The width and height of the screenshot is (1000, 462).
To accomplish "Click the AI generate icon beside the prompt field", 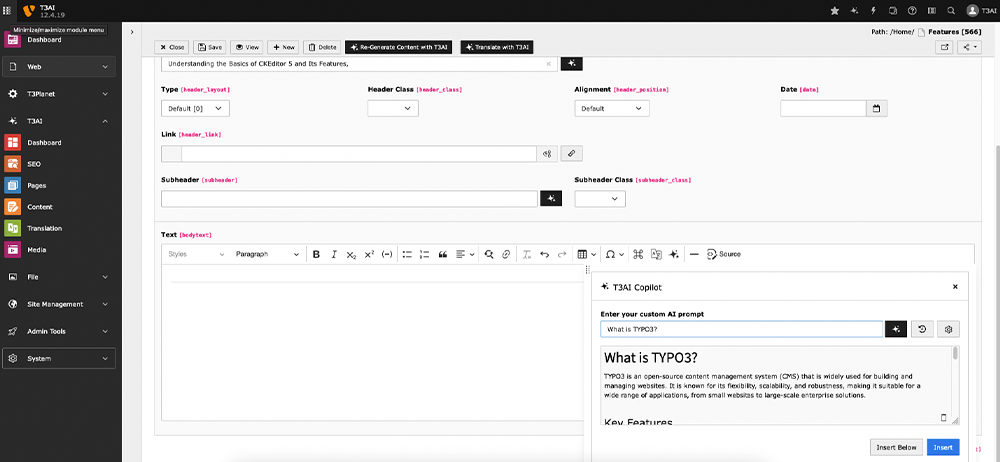I will (896, 329).
